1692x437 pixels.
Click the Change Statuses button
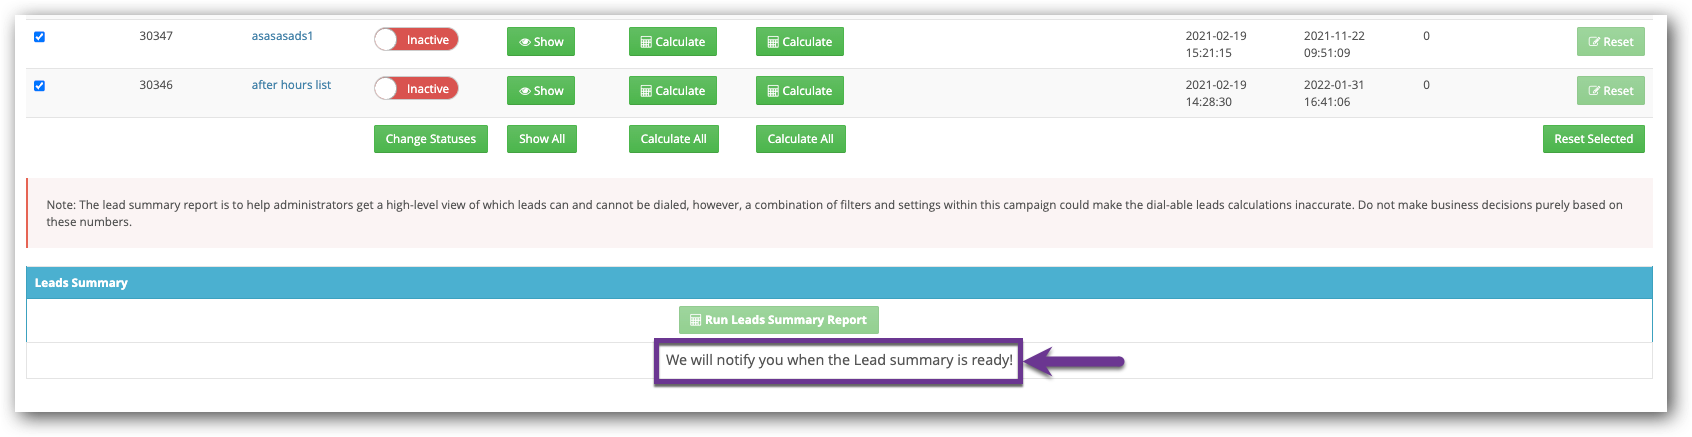click(430, 139)
